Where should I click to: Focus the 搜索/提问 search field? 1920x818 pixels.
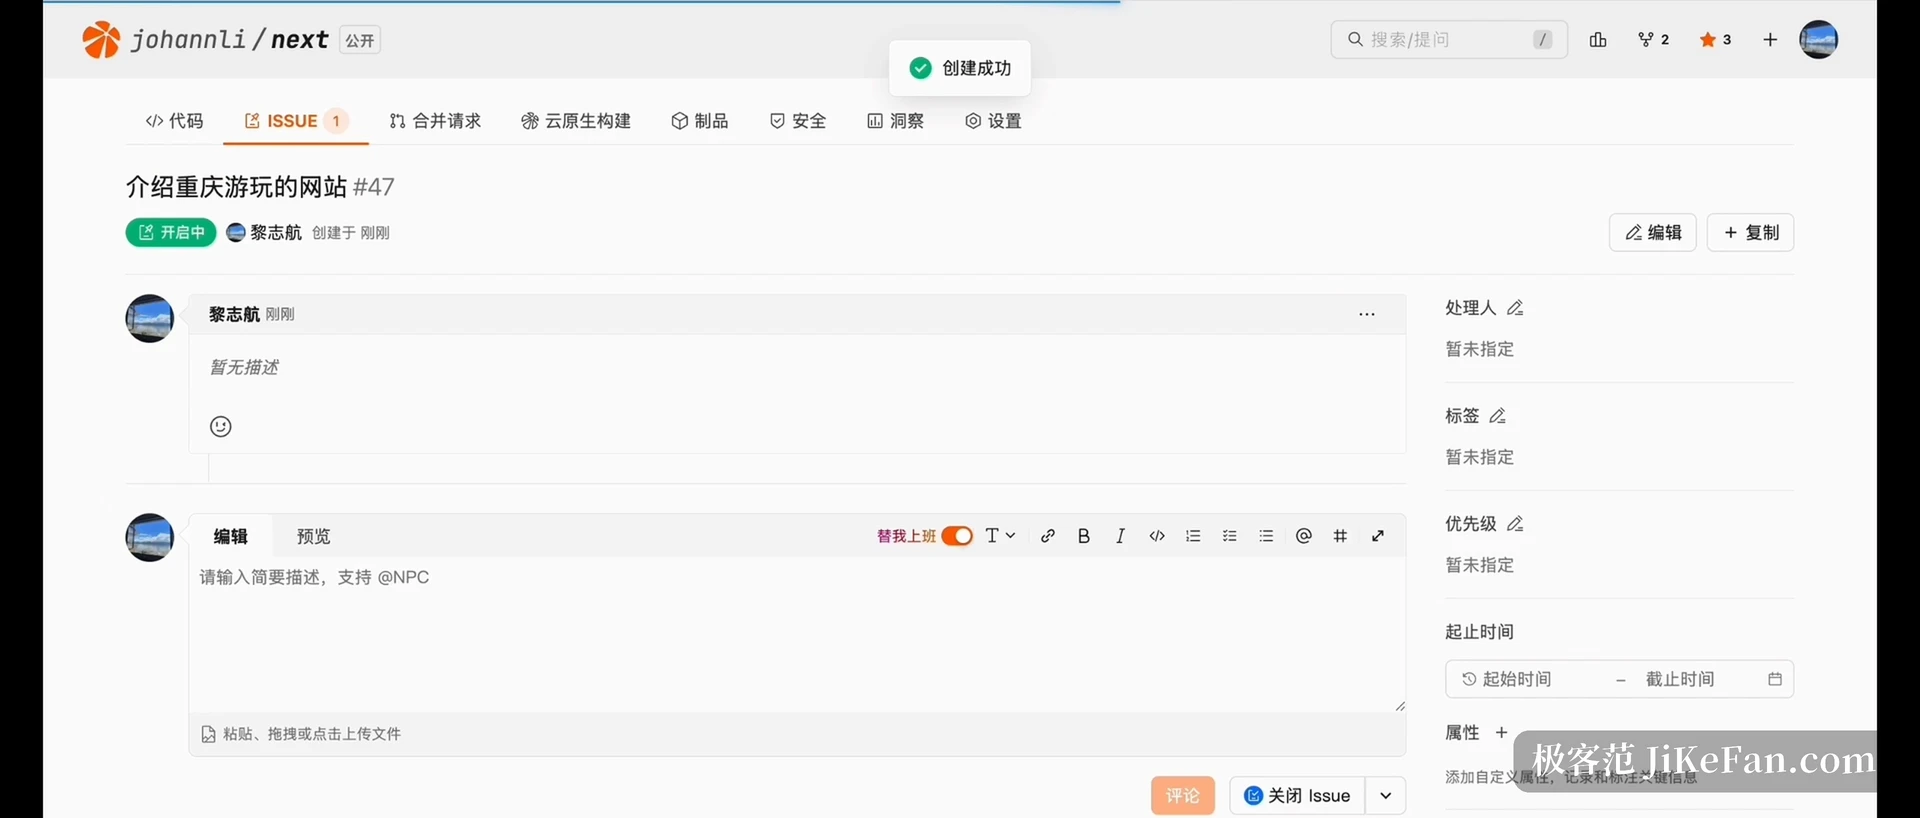(x=1449, y=40)
